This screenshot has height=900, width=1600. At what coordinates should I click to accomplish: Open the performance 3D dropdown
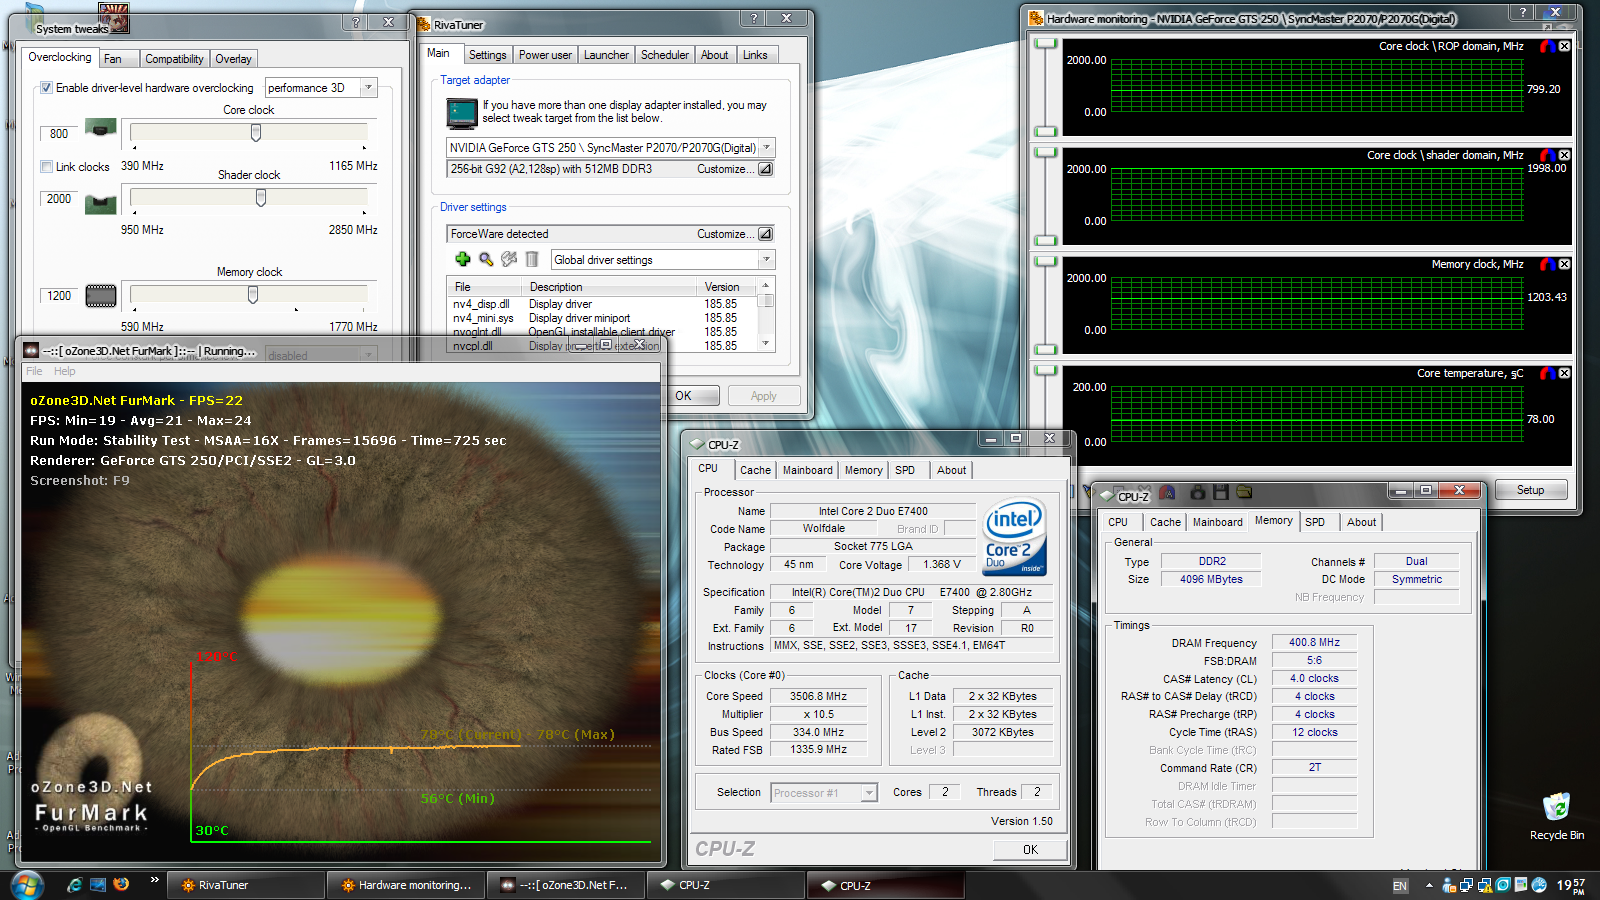coord(368,88)
